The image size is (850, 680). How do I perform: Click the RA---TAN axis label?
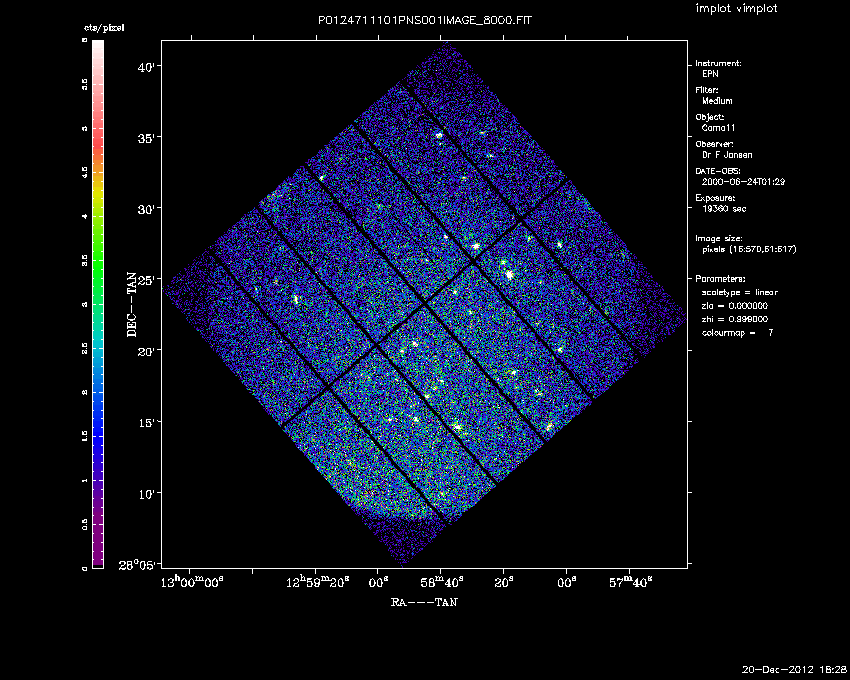coord(424,602)
